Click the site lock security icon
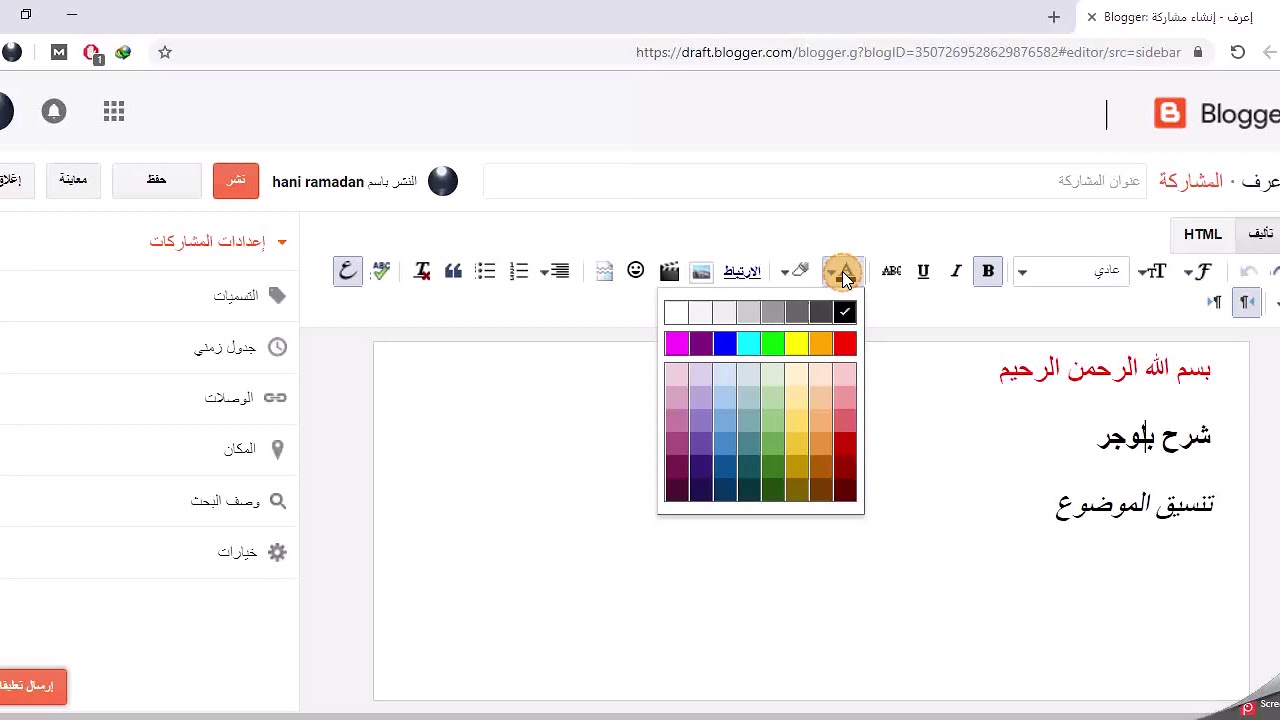 point(1198,52)
